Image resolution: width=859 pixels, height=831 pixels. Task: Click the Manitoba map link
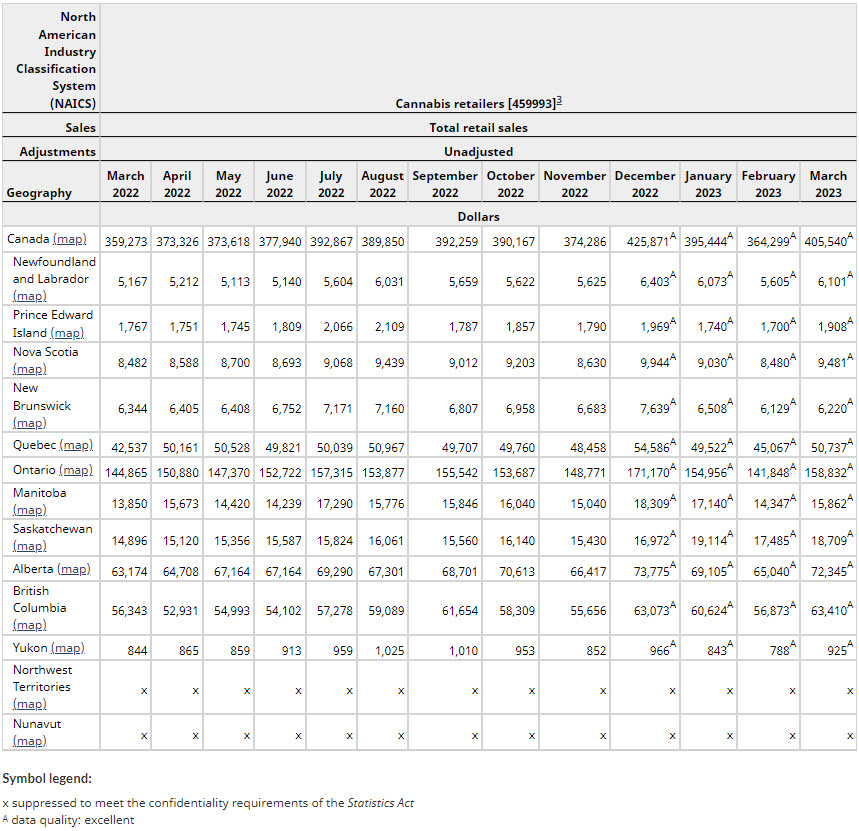point(29,510)
